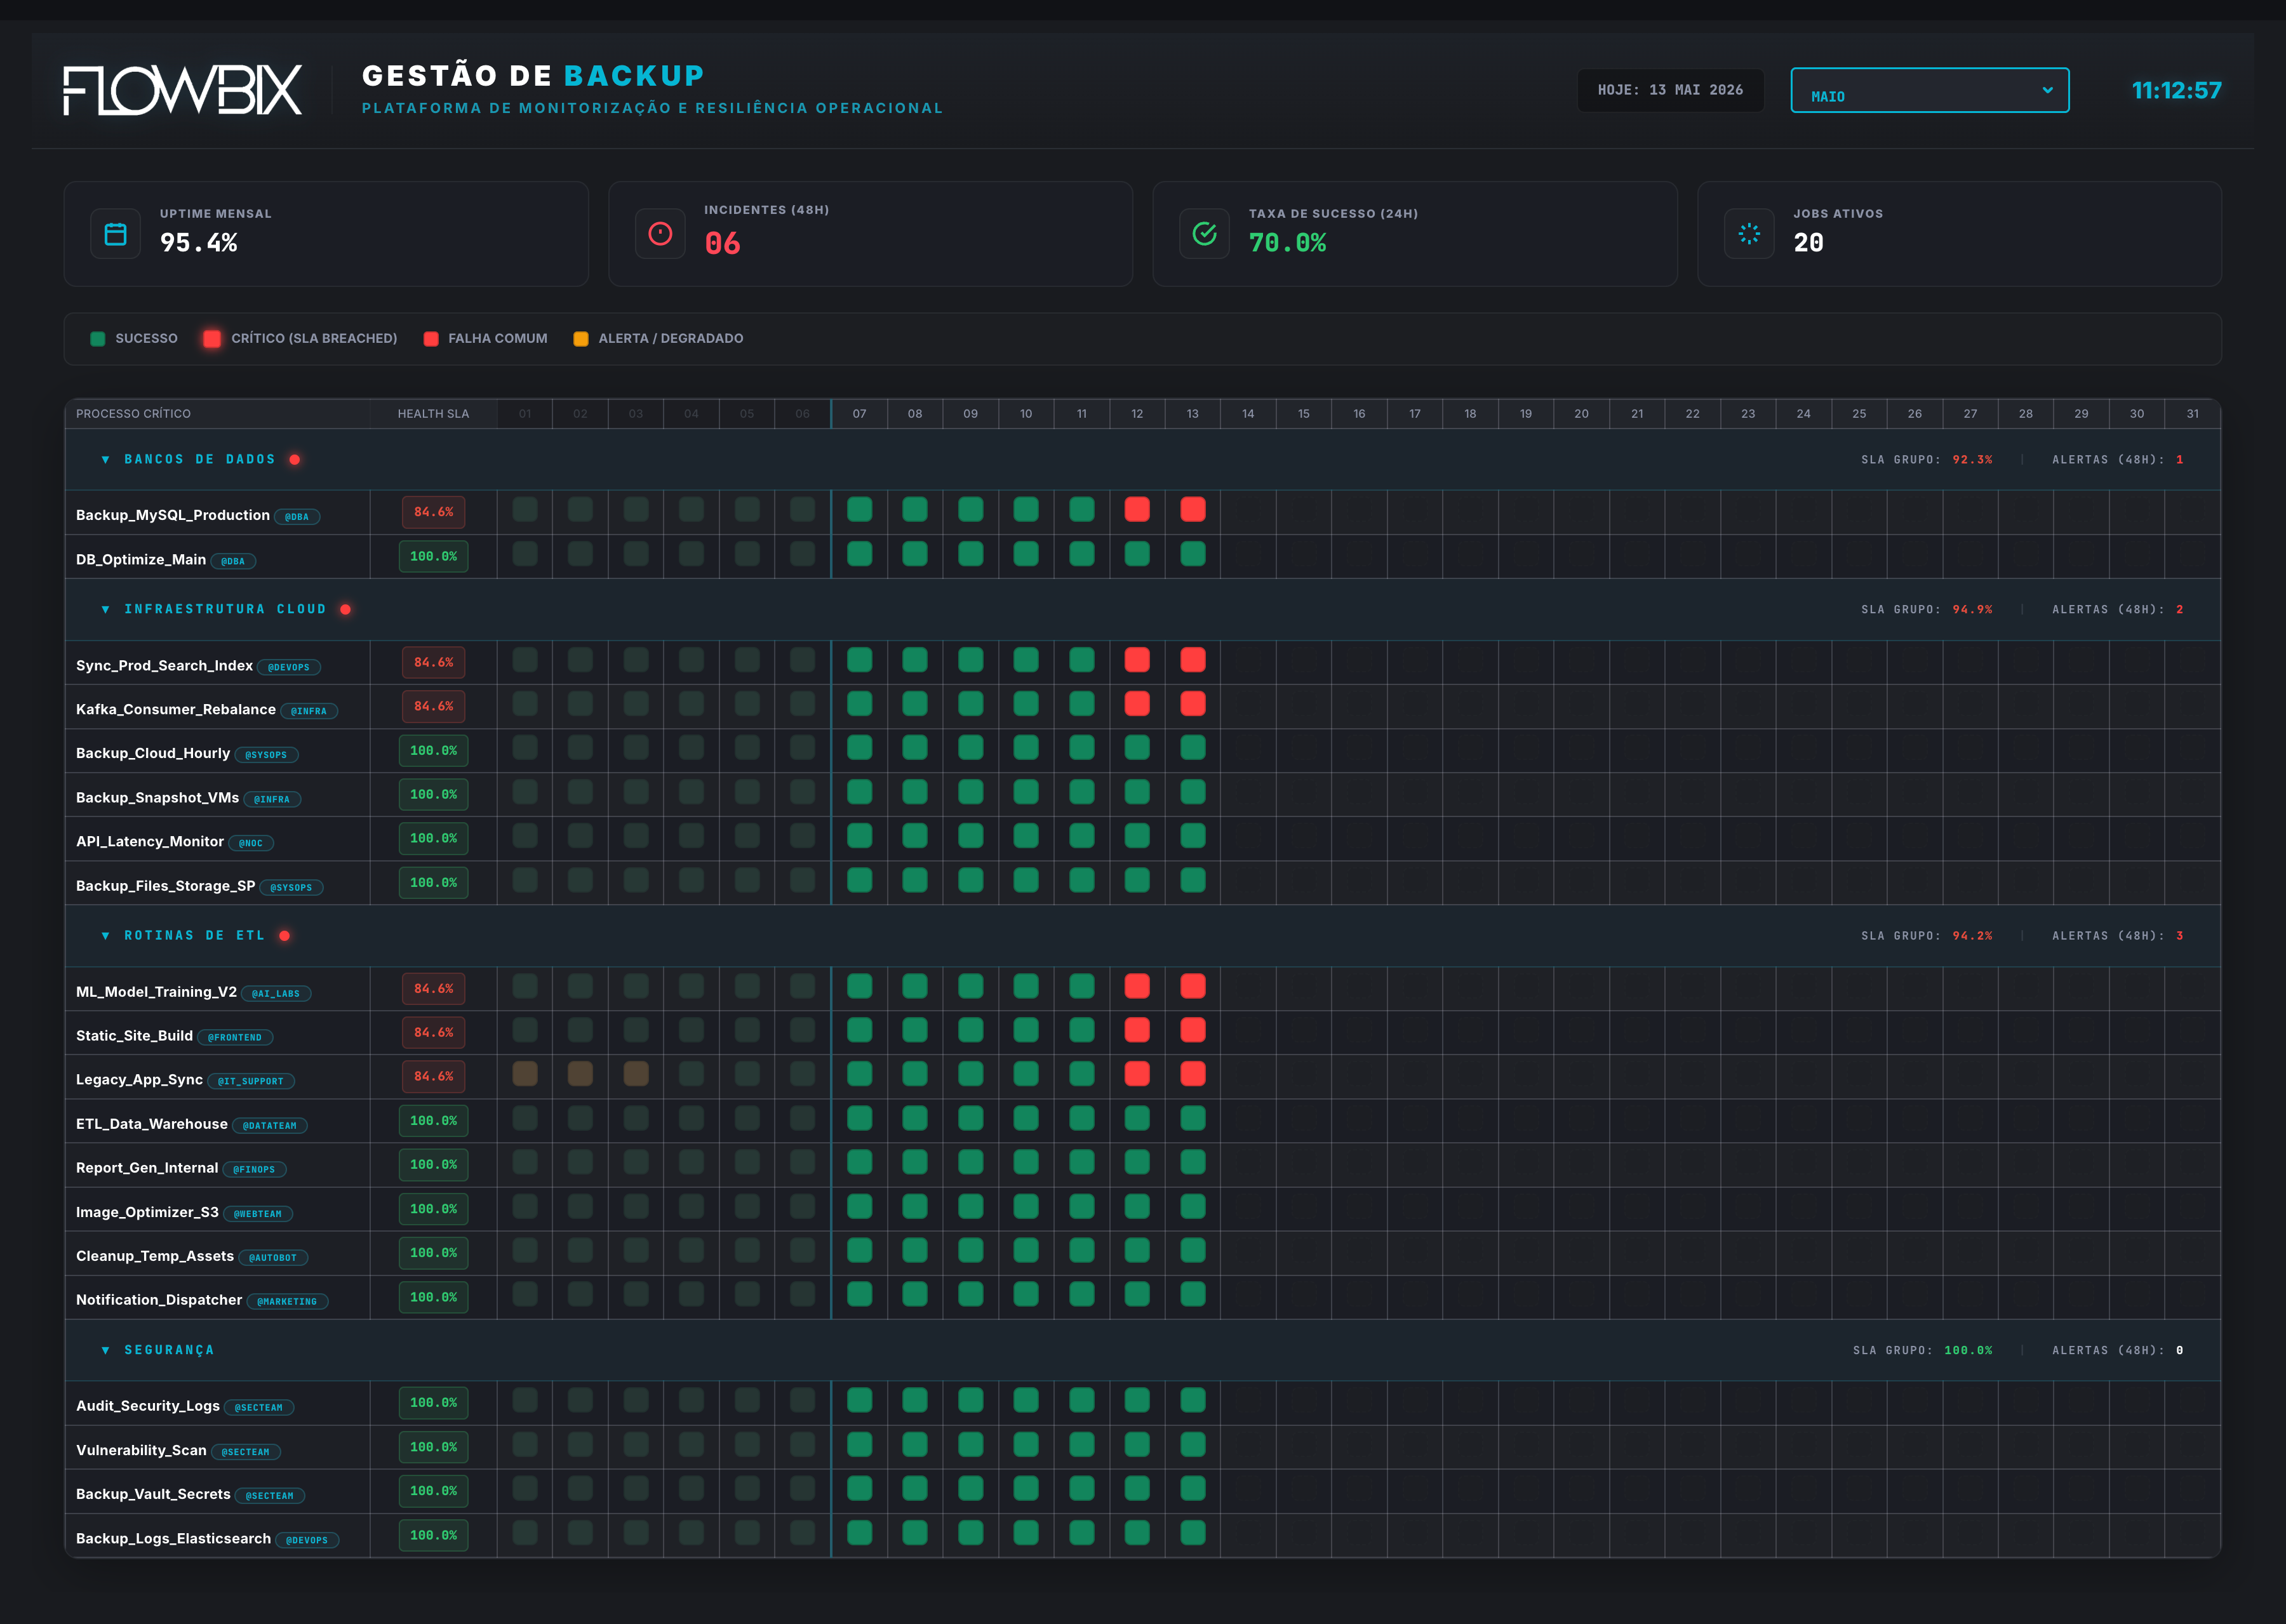Collapse the Infraestrutura Cloud group
Screen dimensions: 2286x1624
(106, 610)
